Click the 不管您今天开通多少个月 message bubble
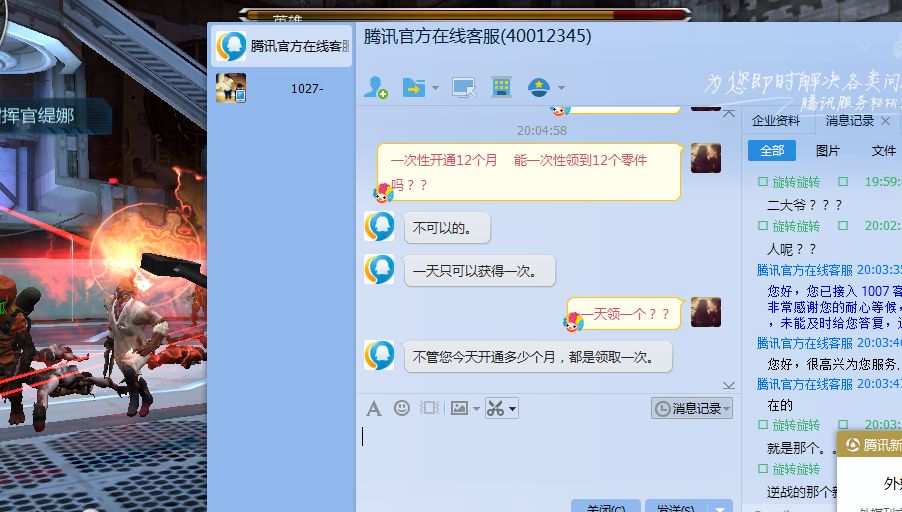Screen dimensions: 902x512 pyautogui.click(x=538, y=357)
